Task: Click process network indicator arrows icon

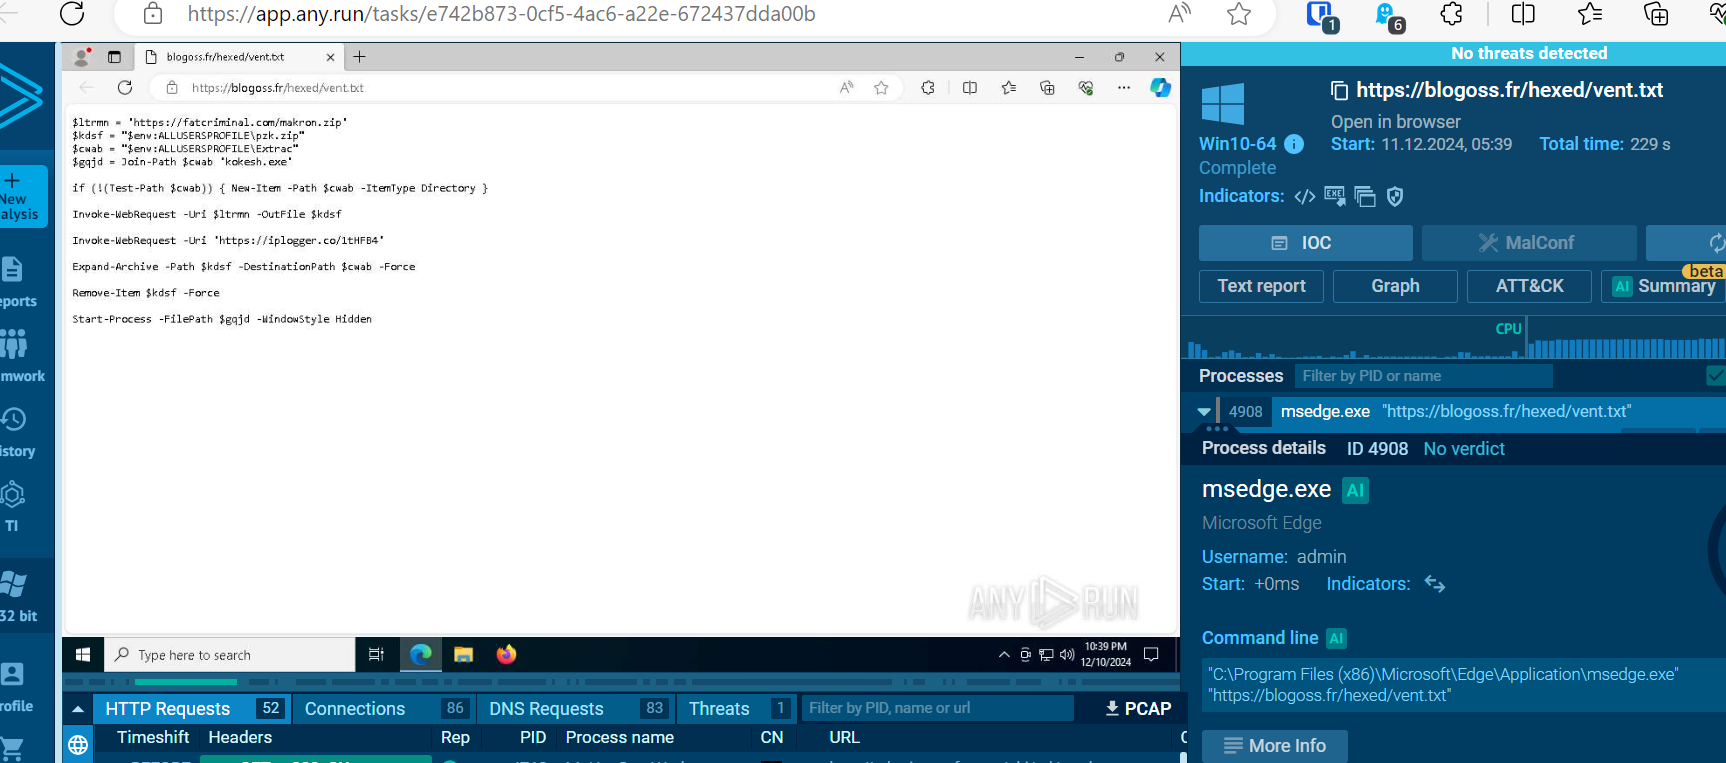Action: (x=1435, y=584)
